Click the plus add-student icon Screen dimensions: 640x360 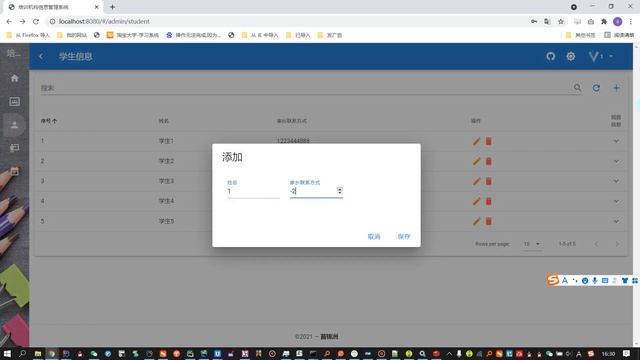[x=616, y=88]
